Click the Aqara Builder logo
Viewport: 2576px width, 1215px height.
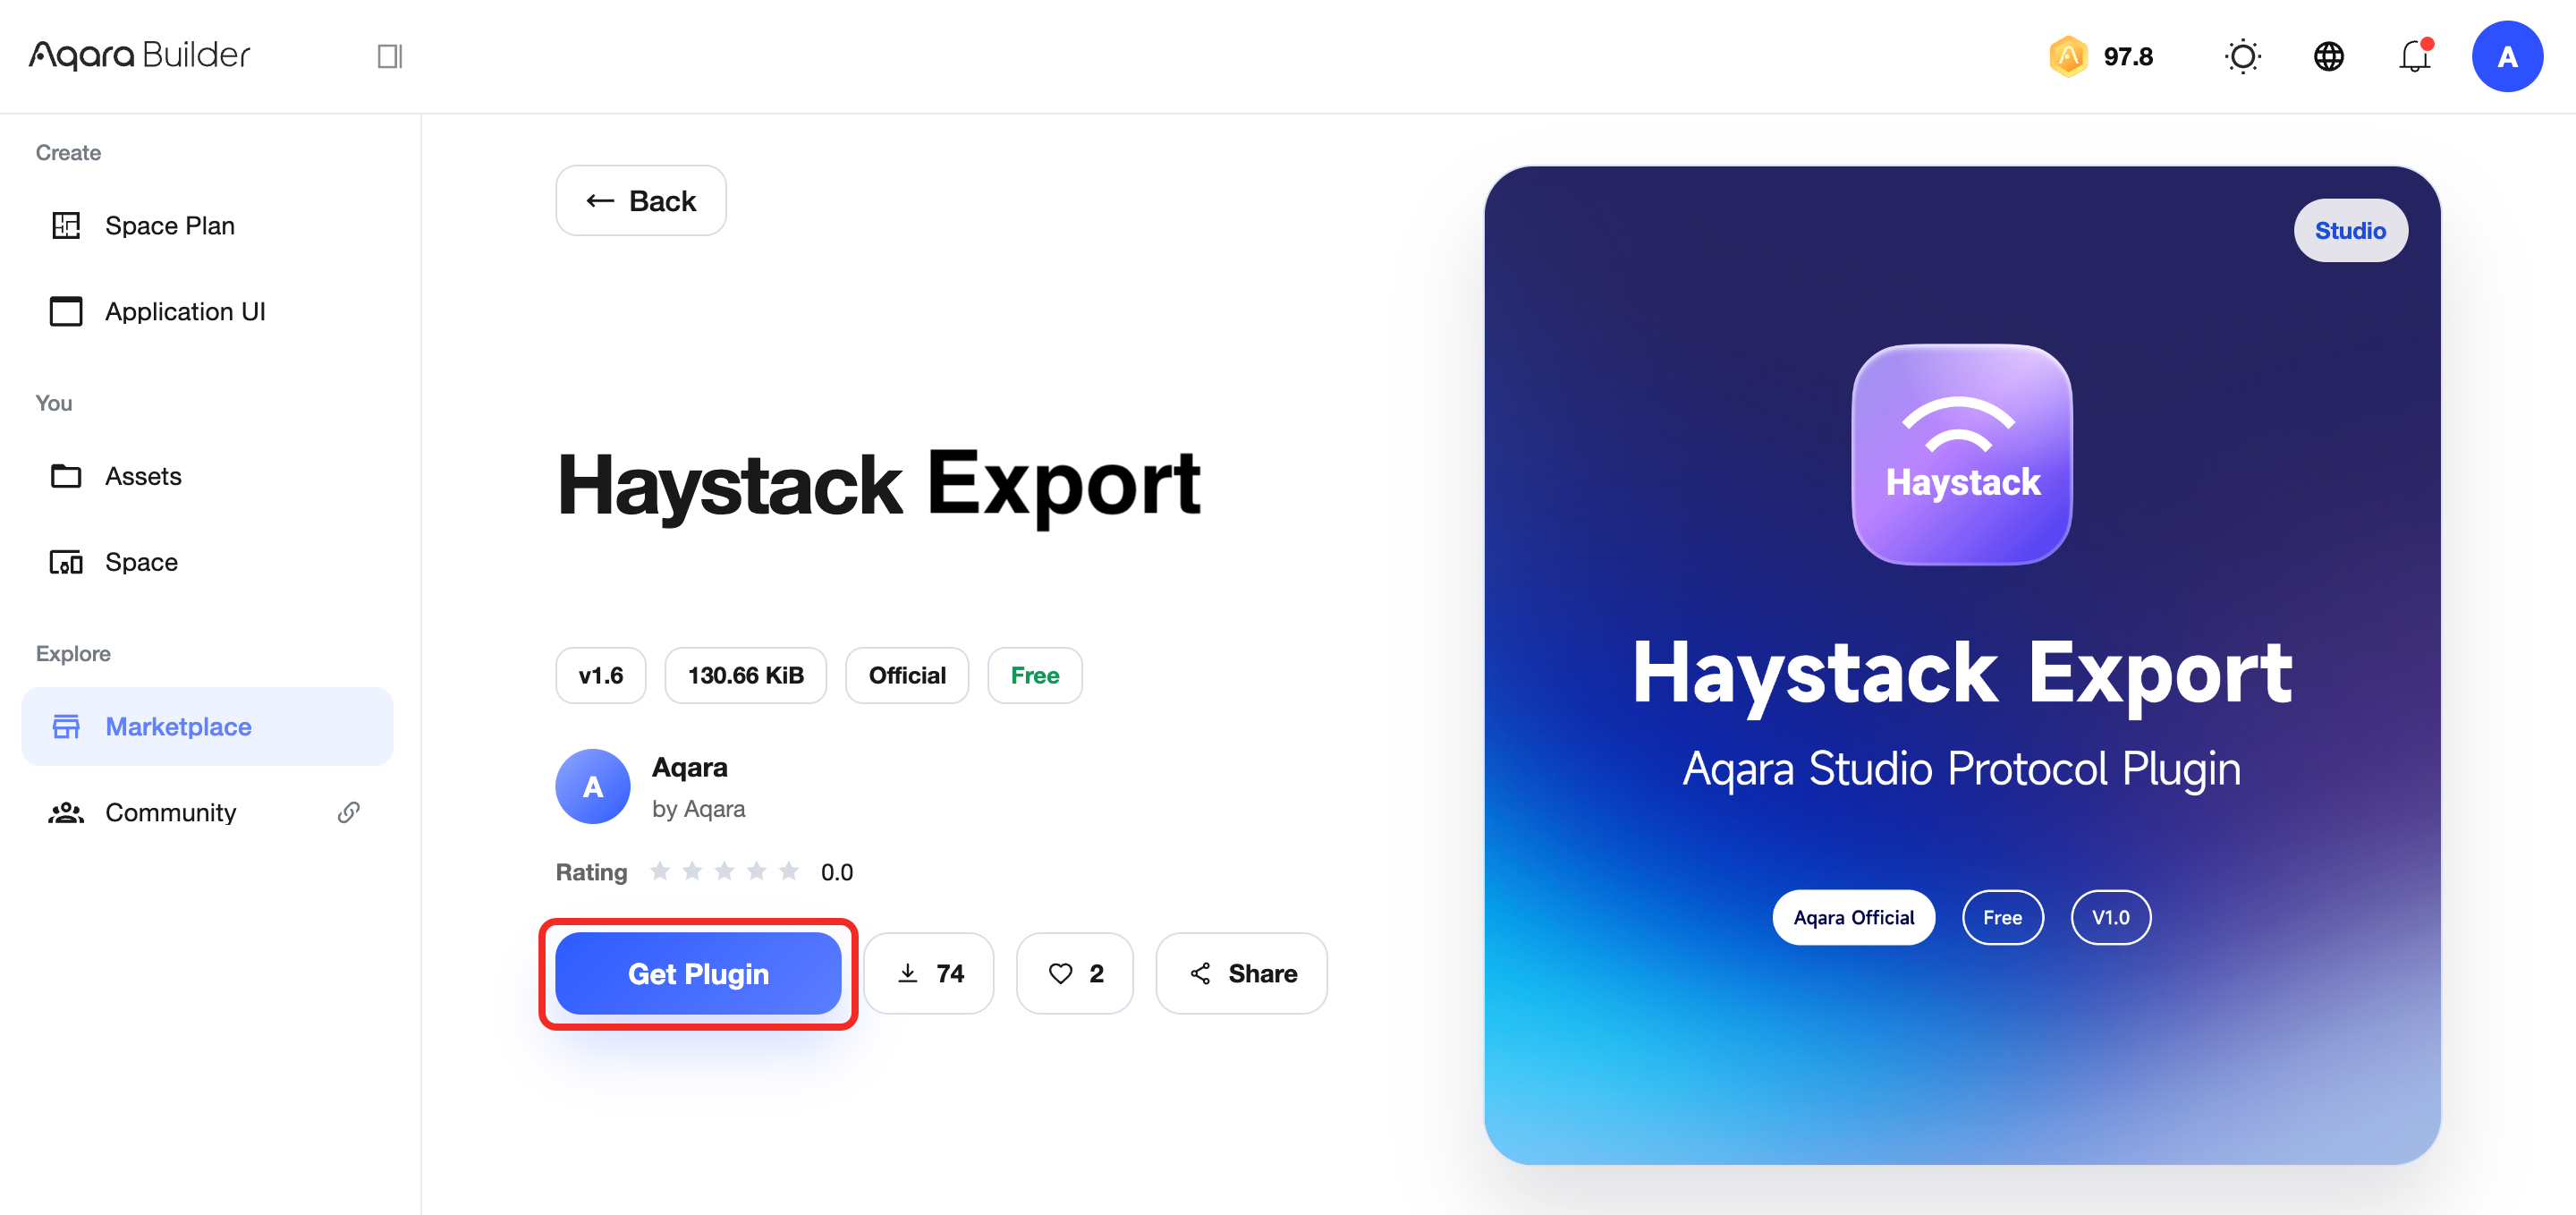tap(139, 55)
